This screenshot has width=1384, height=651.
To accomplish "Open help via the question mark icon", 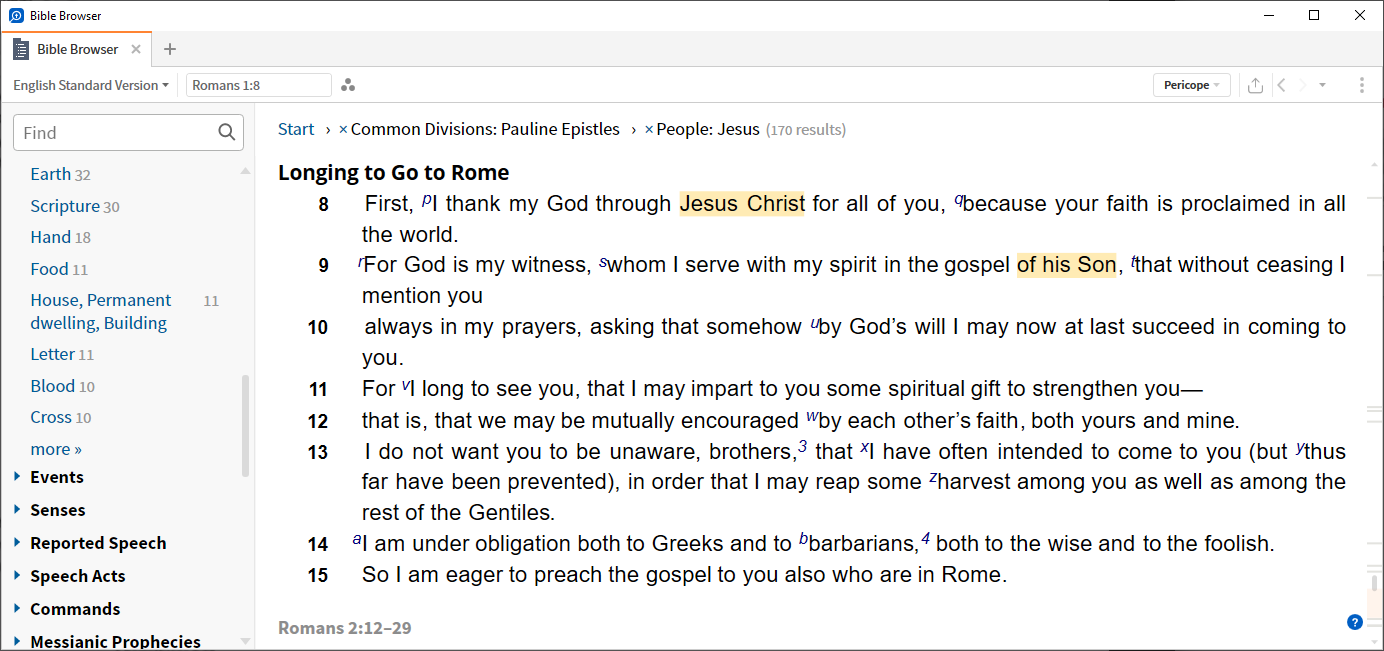I will (1355, 621).
